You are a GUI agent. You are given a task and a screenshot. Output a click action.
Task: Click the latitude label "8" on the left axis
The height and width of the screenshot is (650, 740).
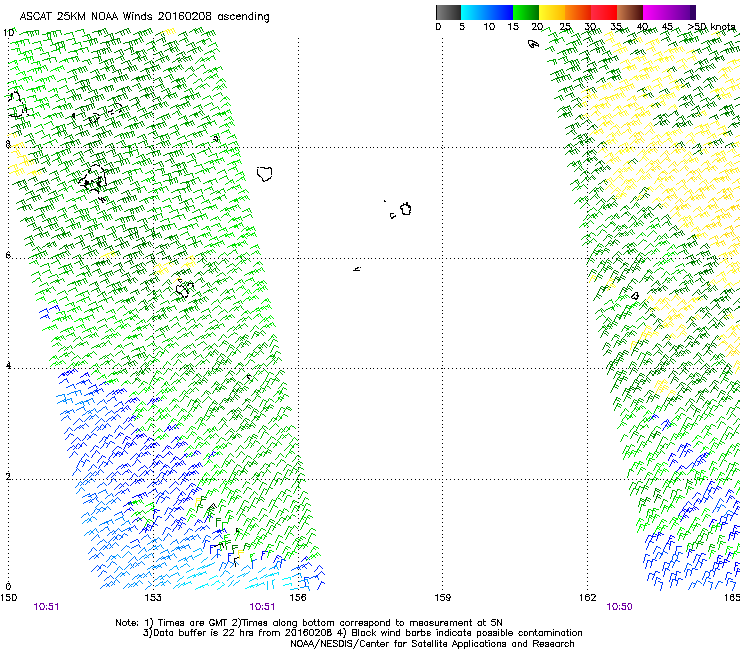pos(8,144)
